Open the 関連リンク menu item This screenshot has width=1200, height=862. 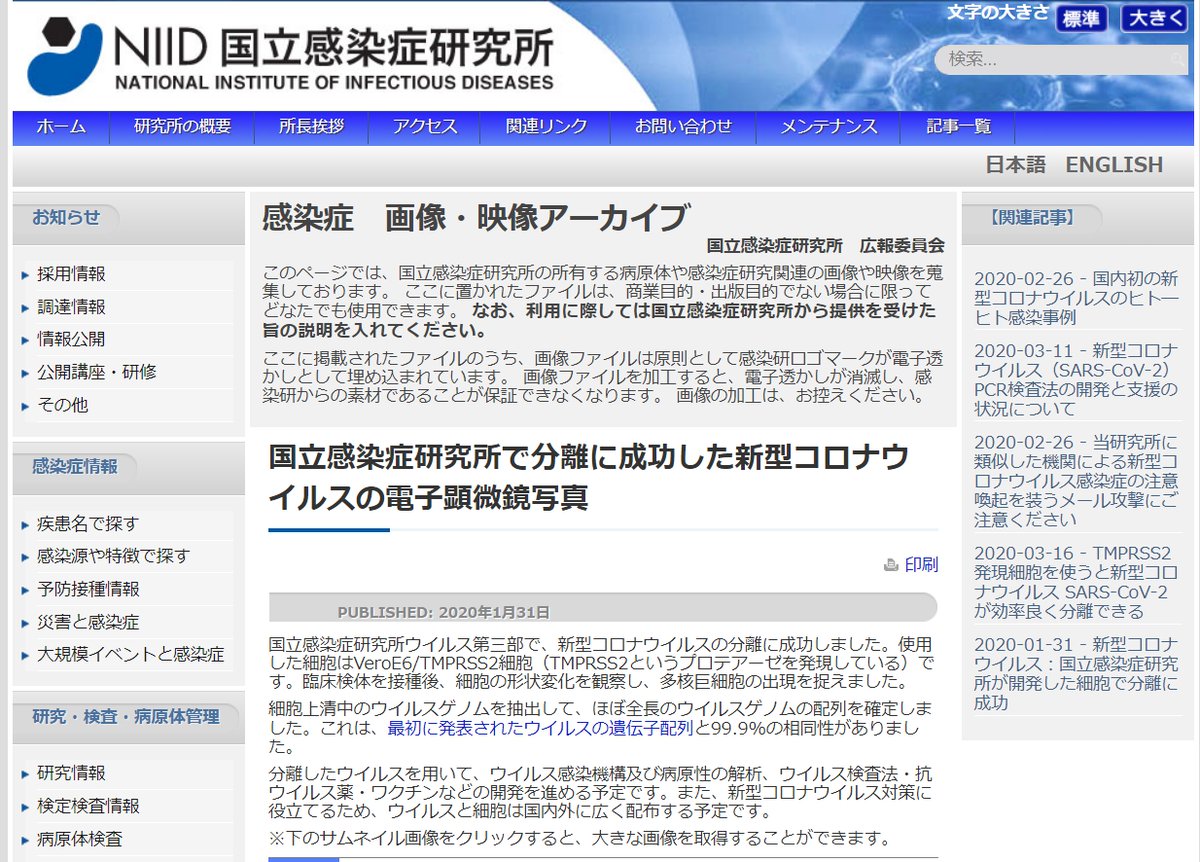click(546, 127)
